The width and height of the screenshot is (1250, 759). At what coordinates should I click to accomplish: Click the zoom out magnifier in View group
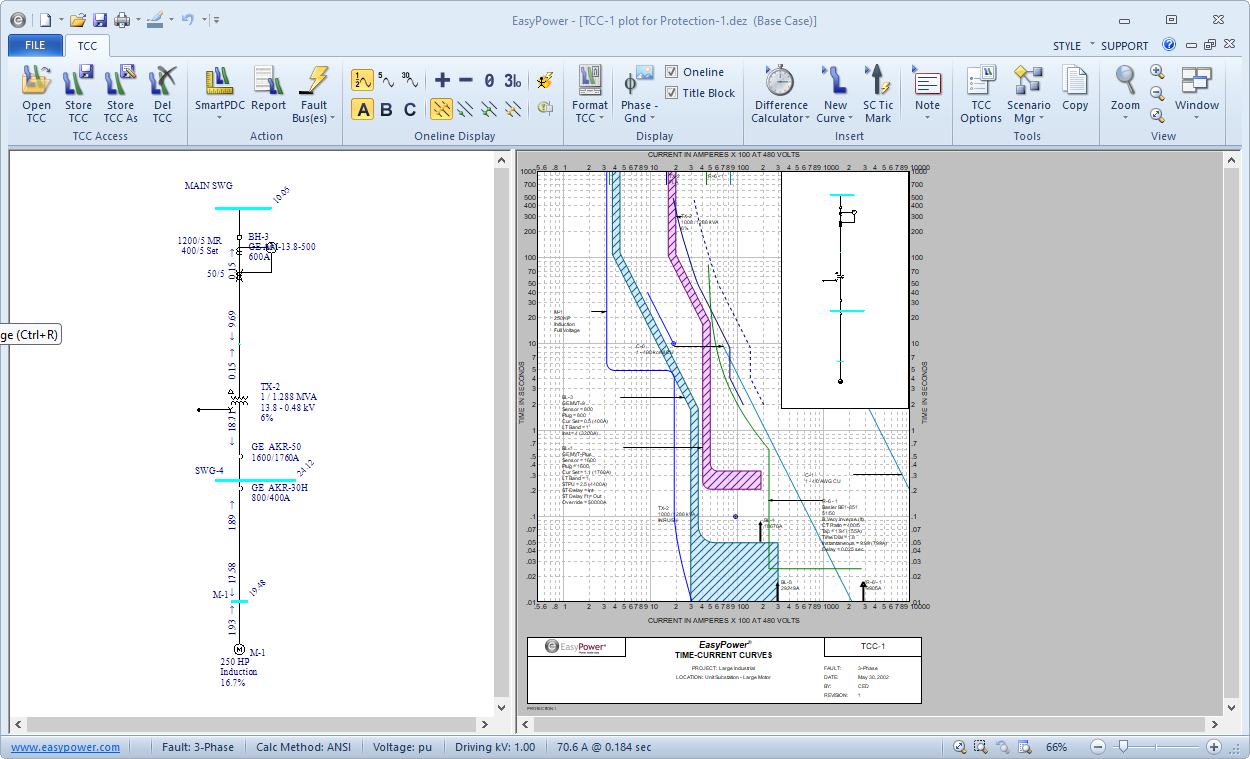tap(1157, 93)
